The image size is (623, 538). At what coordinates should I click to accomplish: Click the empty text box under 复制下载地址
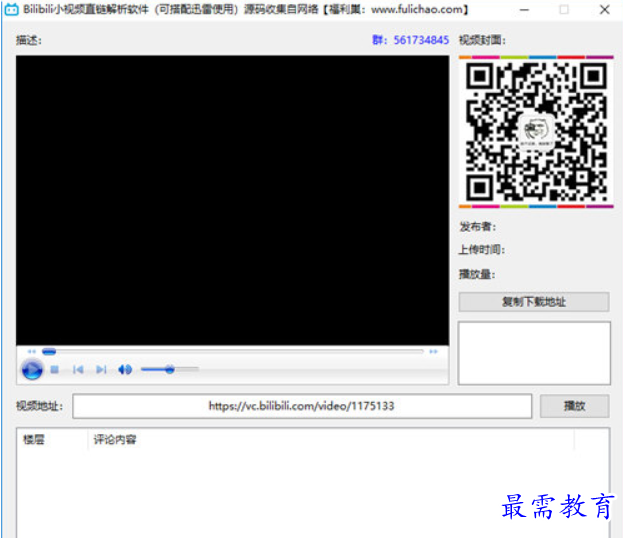(x=534, y=353)
